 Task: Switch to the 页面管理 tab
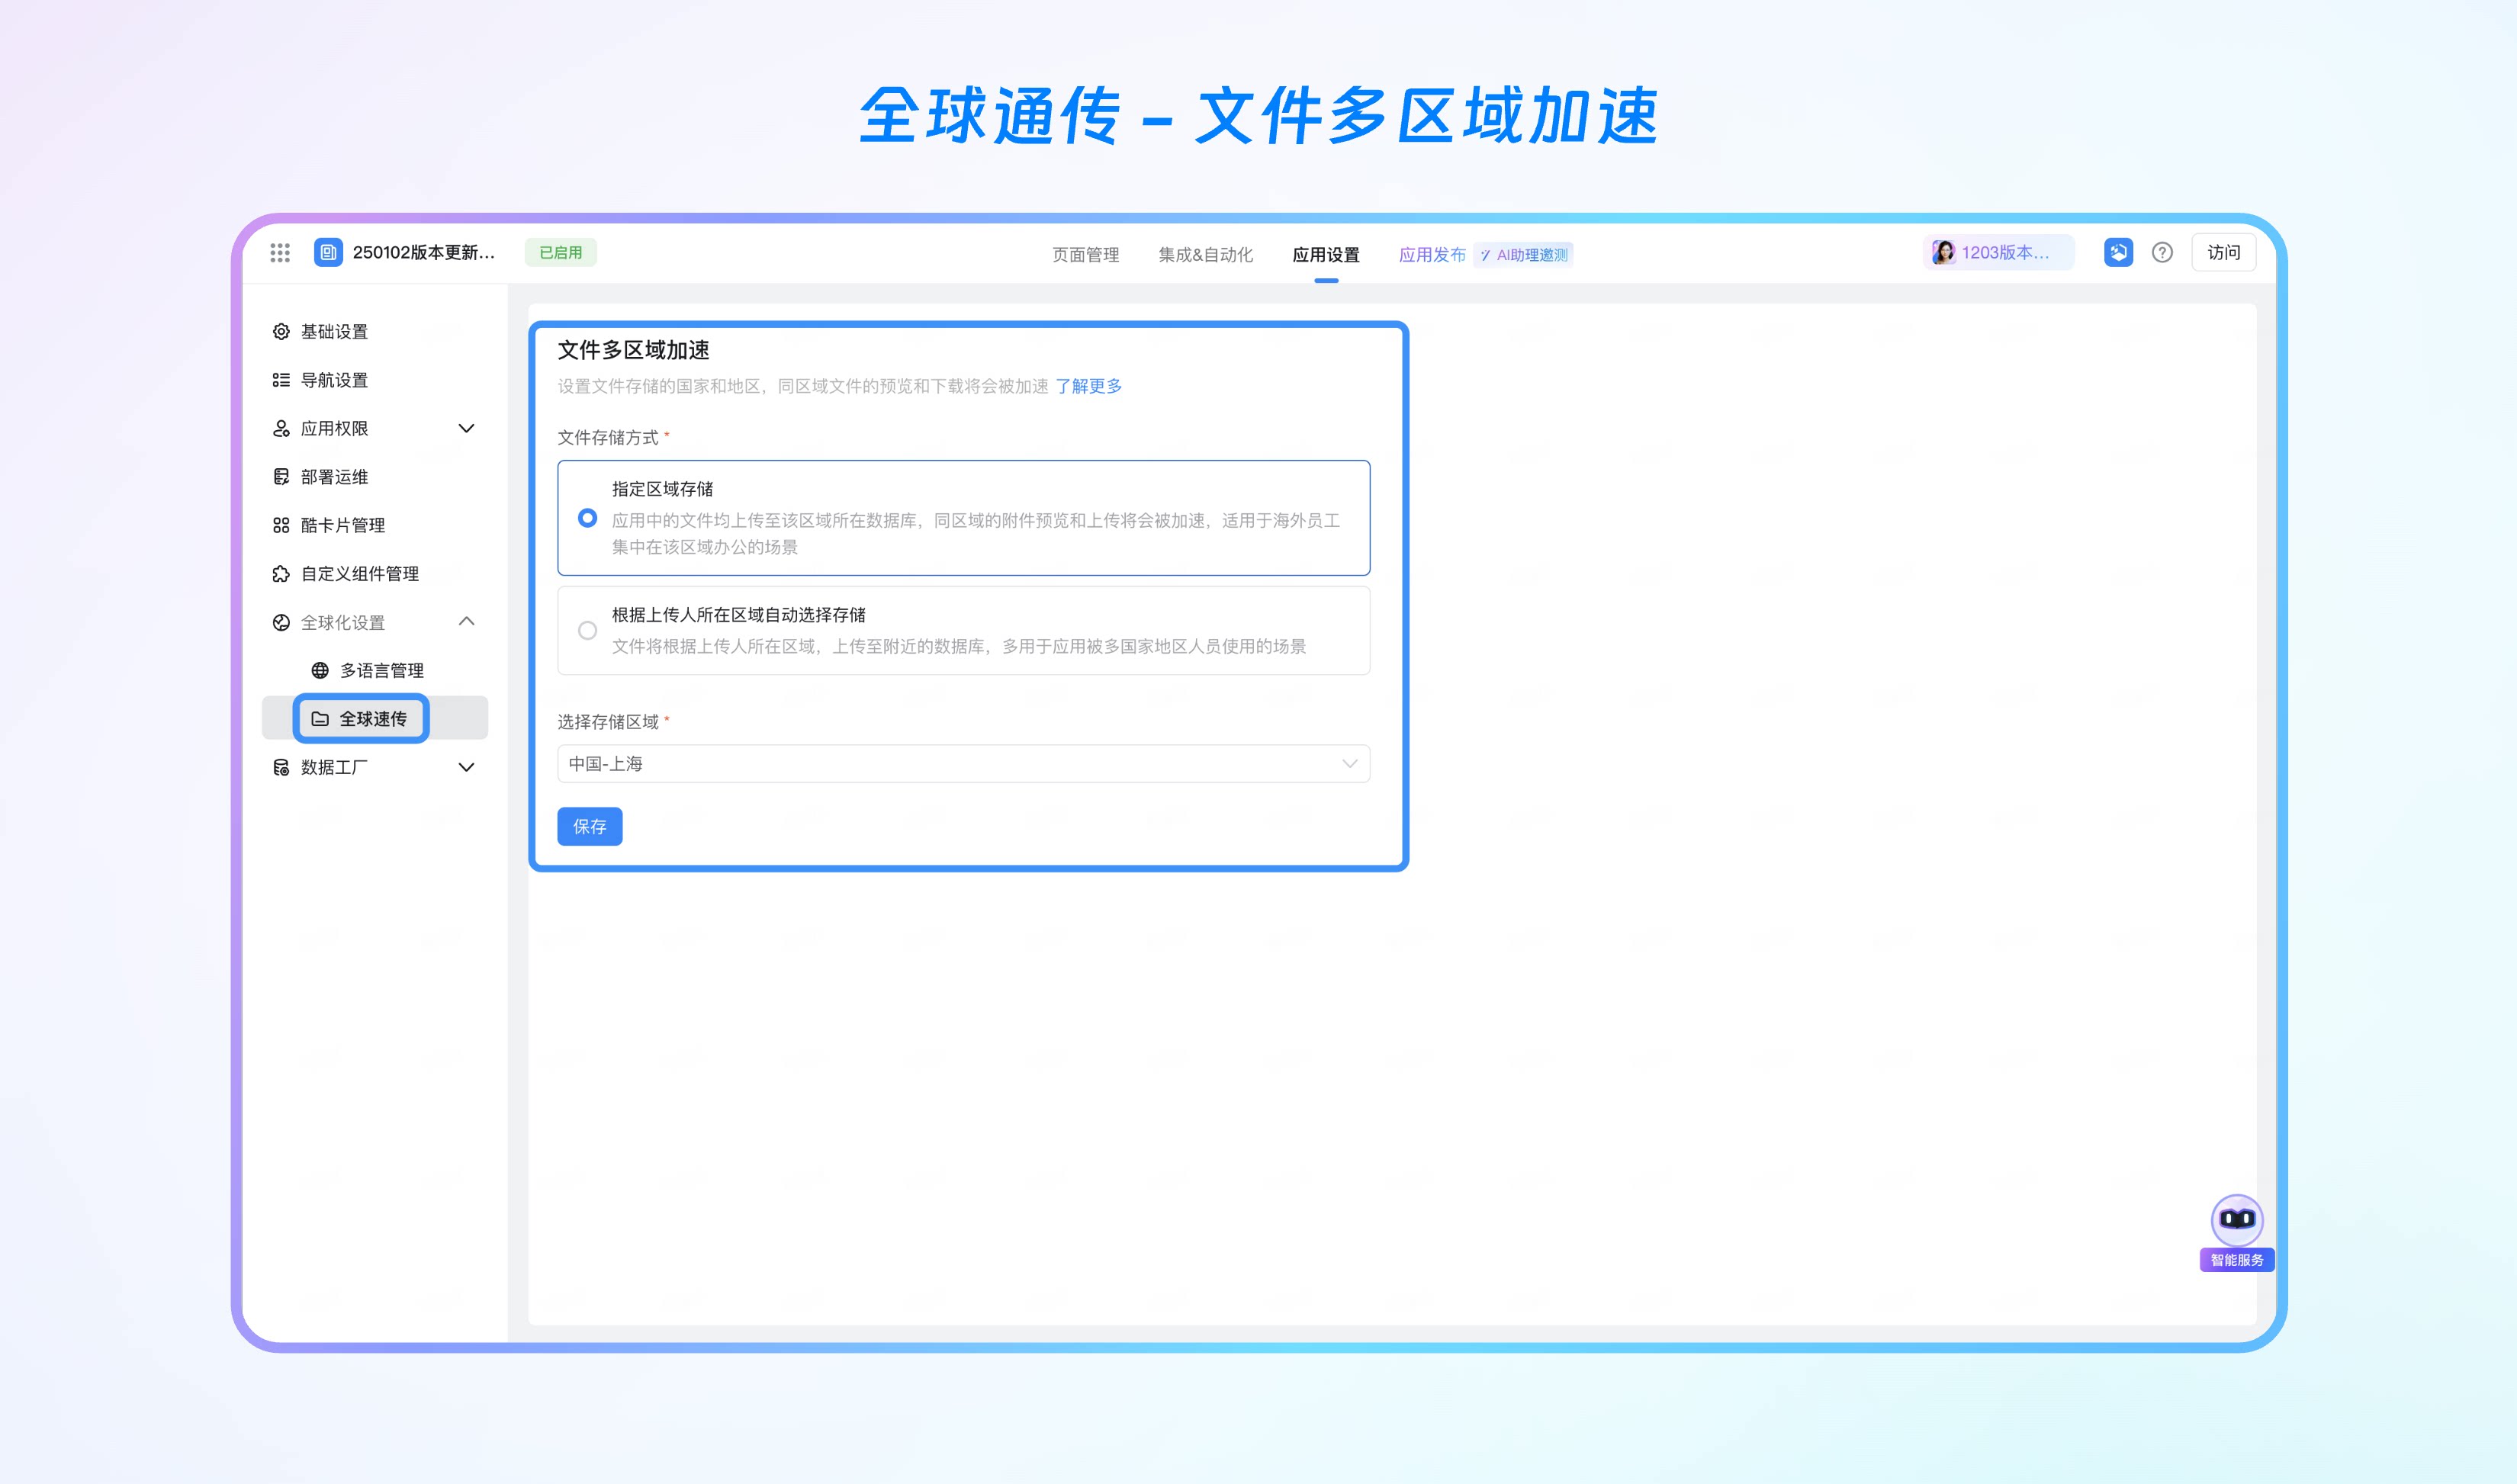tap(1085, 255)
